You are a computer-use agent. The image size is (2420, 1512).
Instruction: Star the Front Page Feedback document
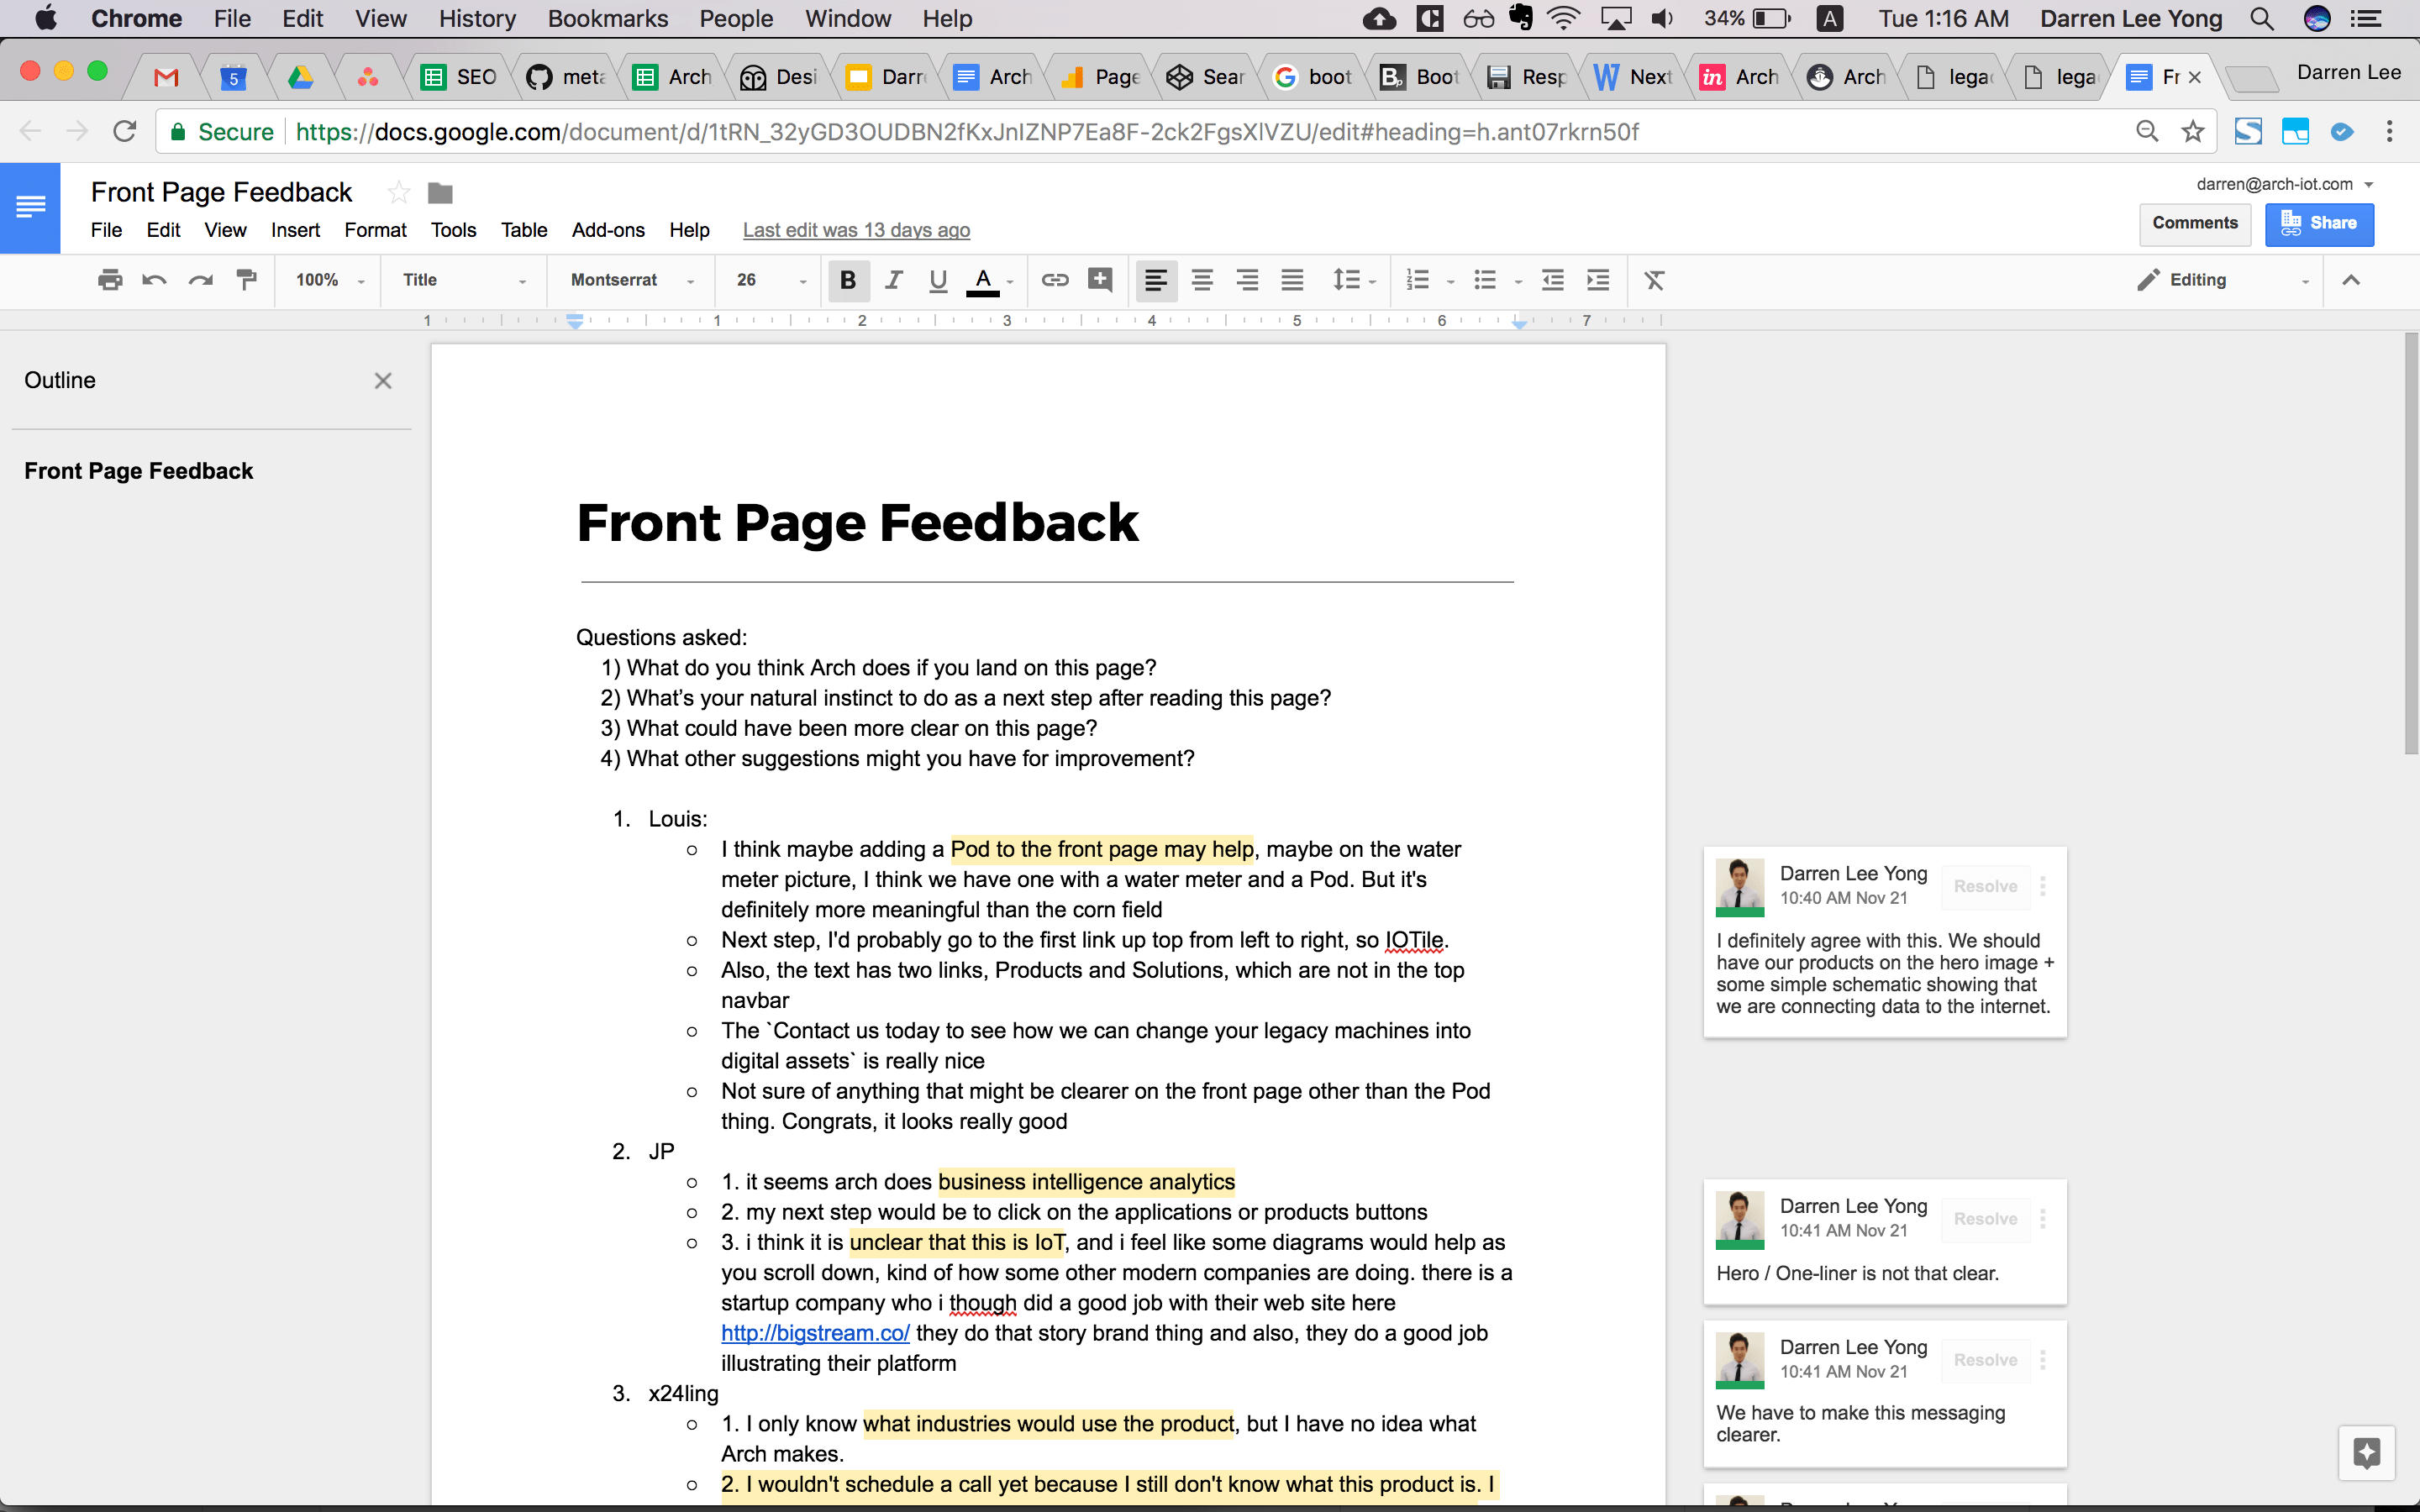tap(398, 192)
